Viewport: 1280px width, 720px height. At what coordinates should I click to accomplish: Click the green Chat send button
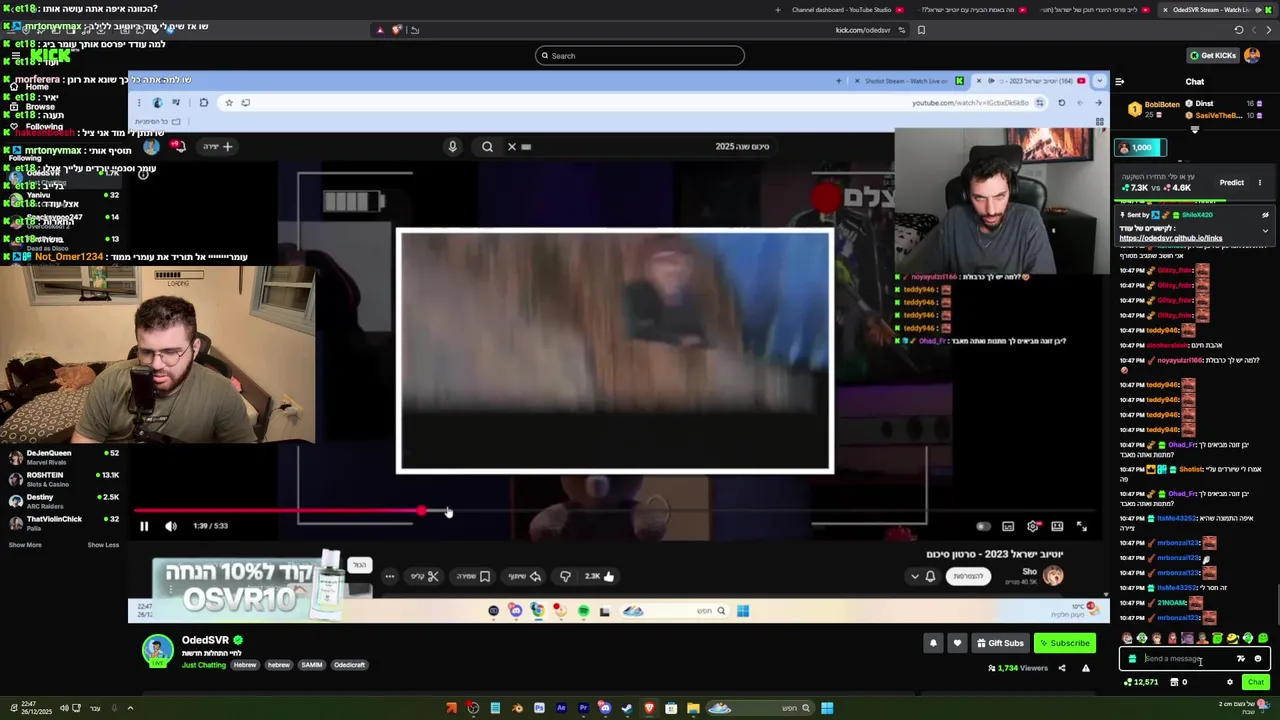[x=1255, y=682]
